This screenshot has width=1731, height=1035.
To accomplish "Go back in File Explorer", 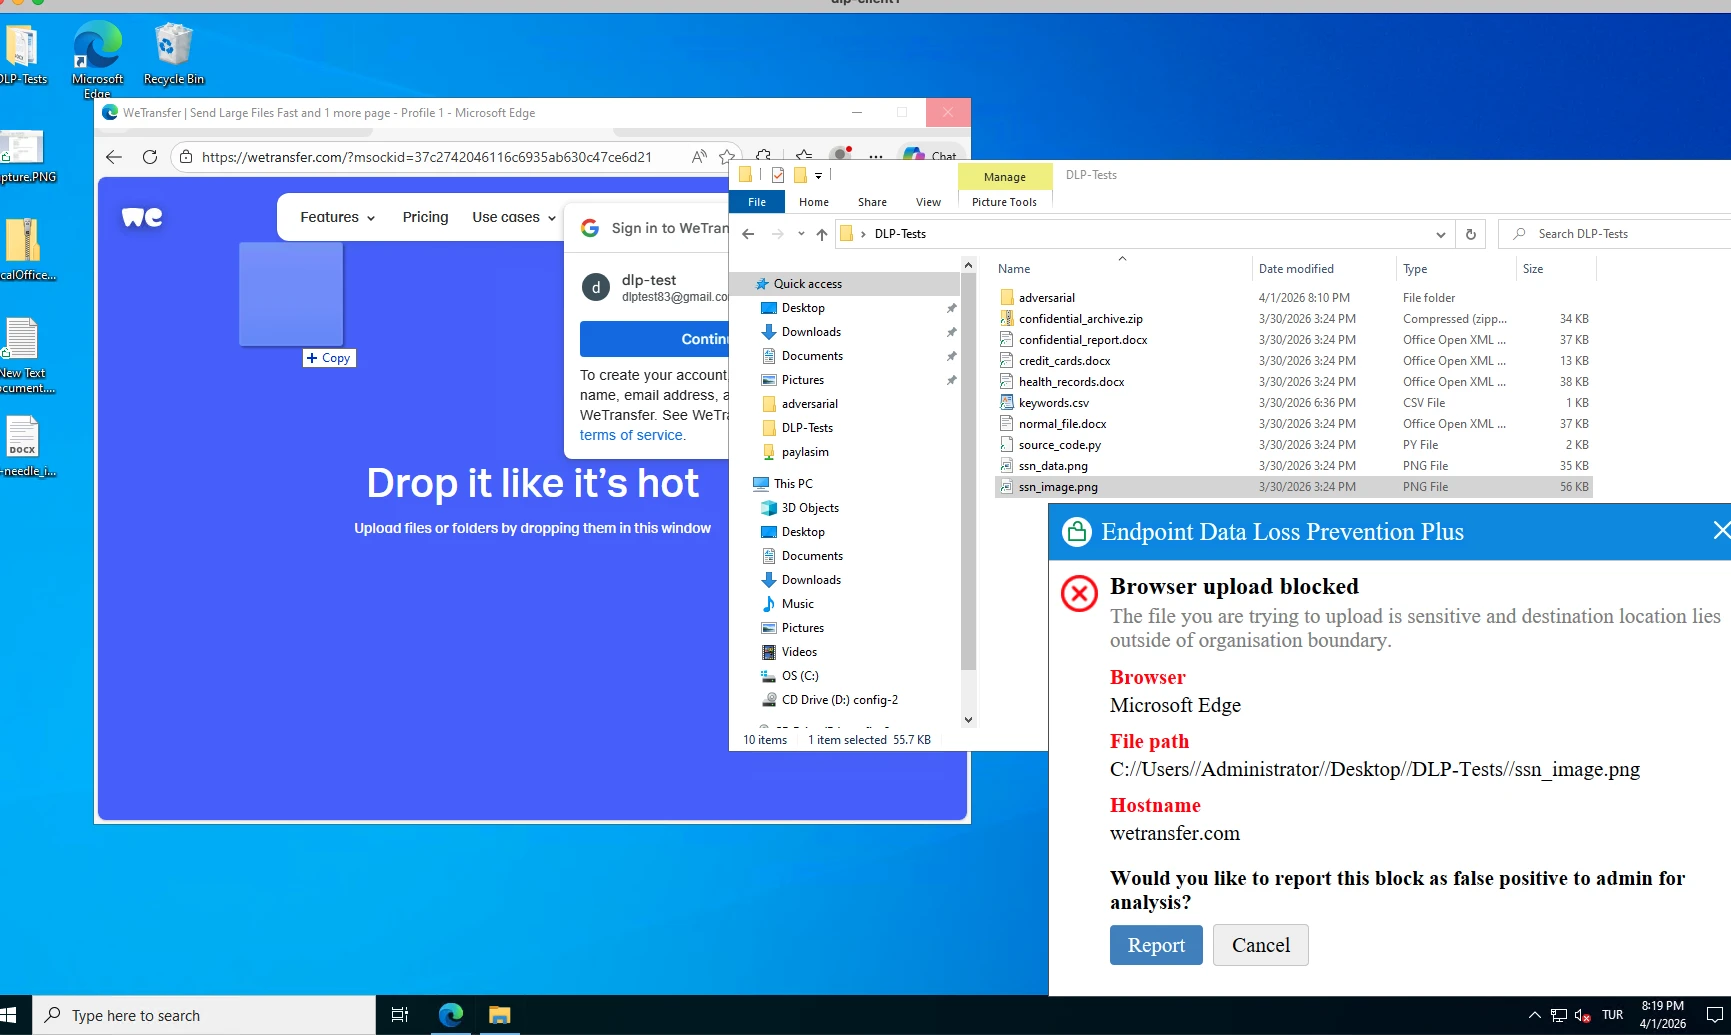I will 748,234.
